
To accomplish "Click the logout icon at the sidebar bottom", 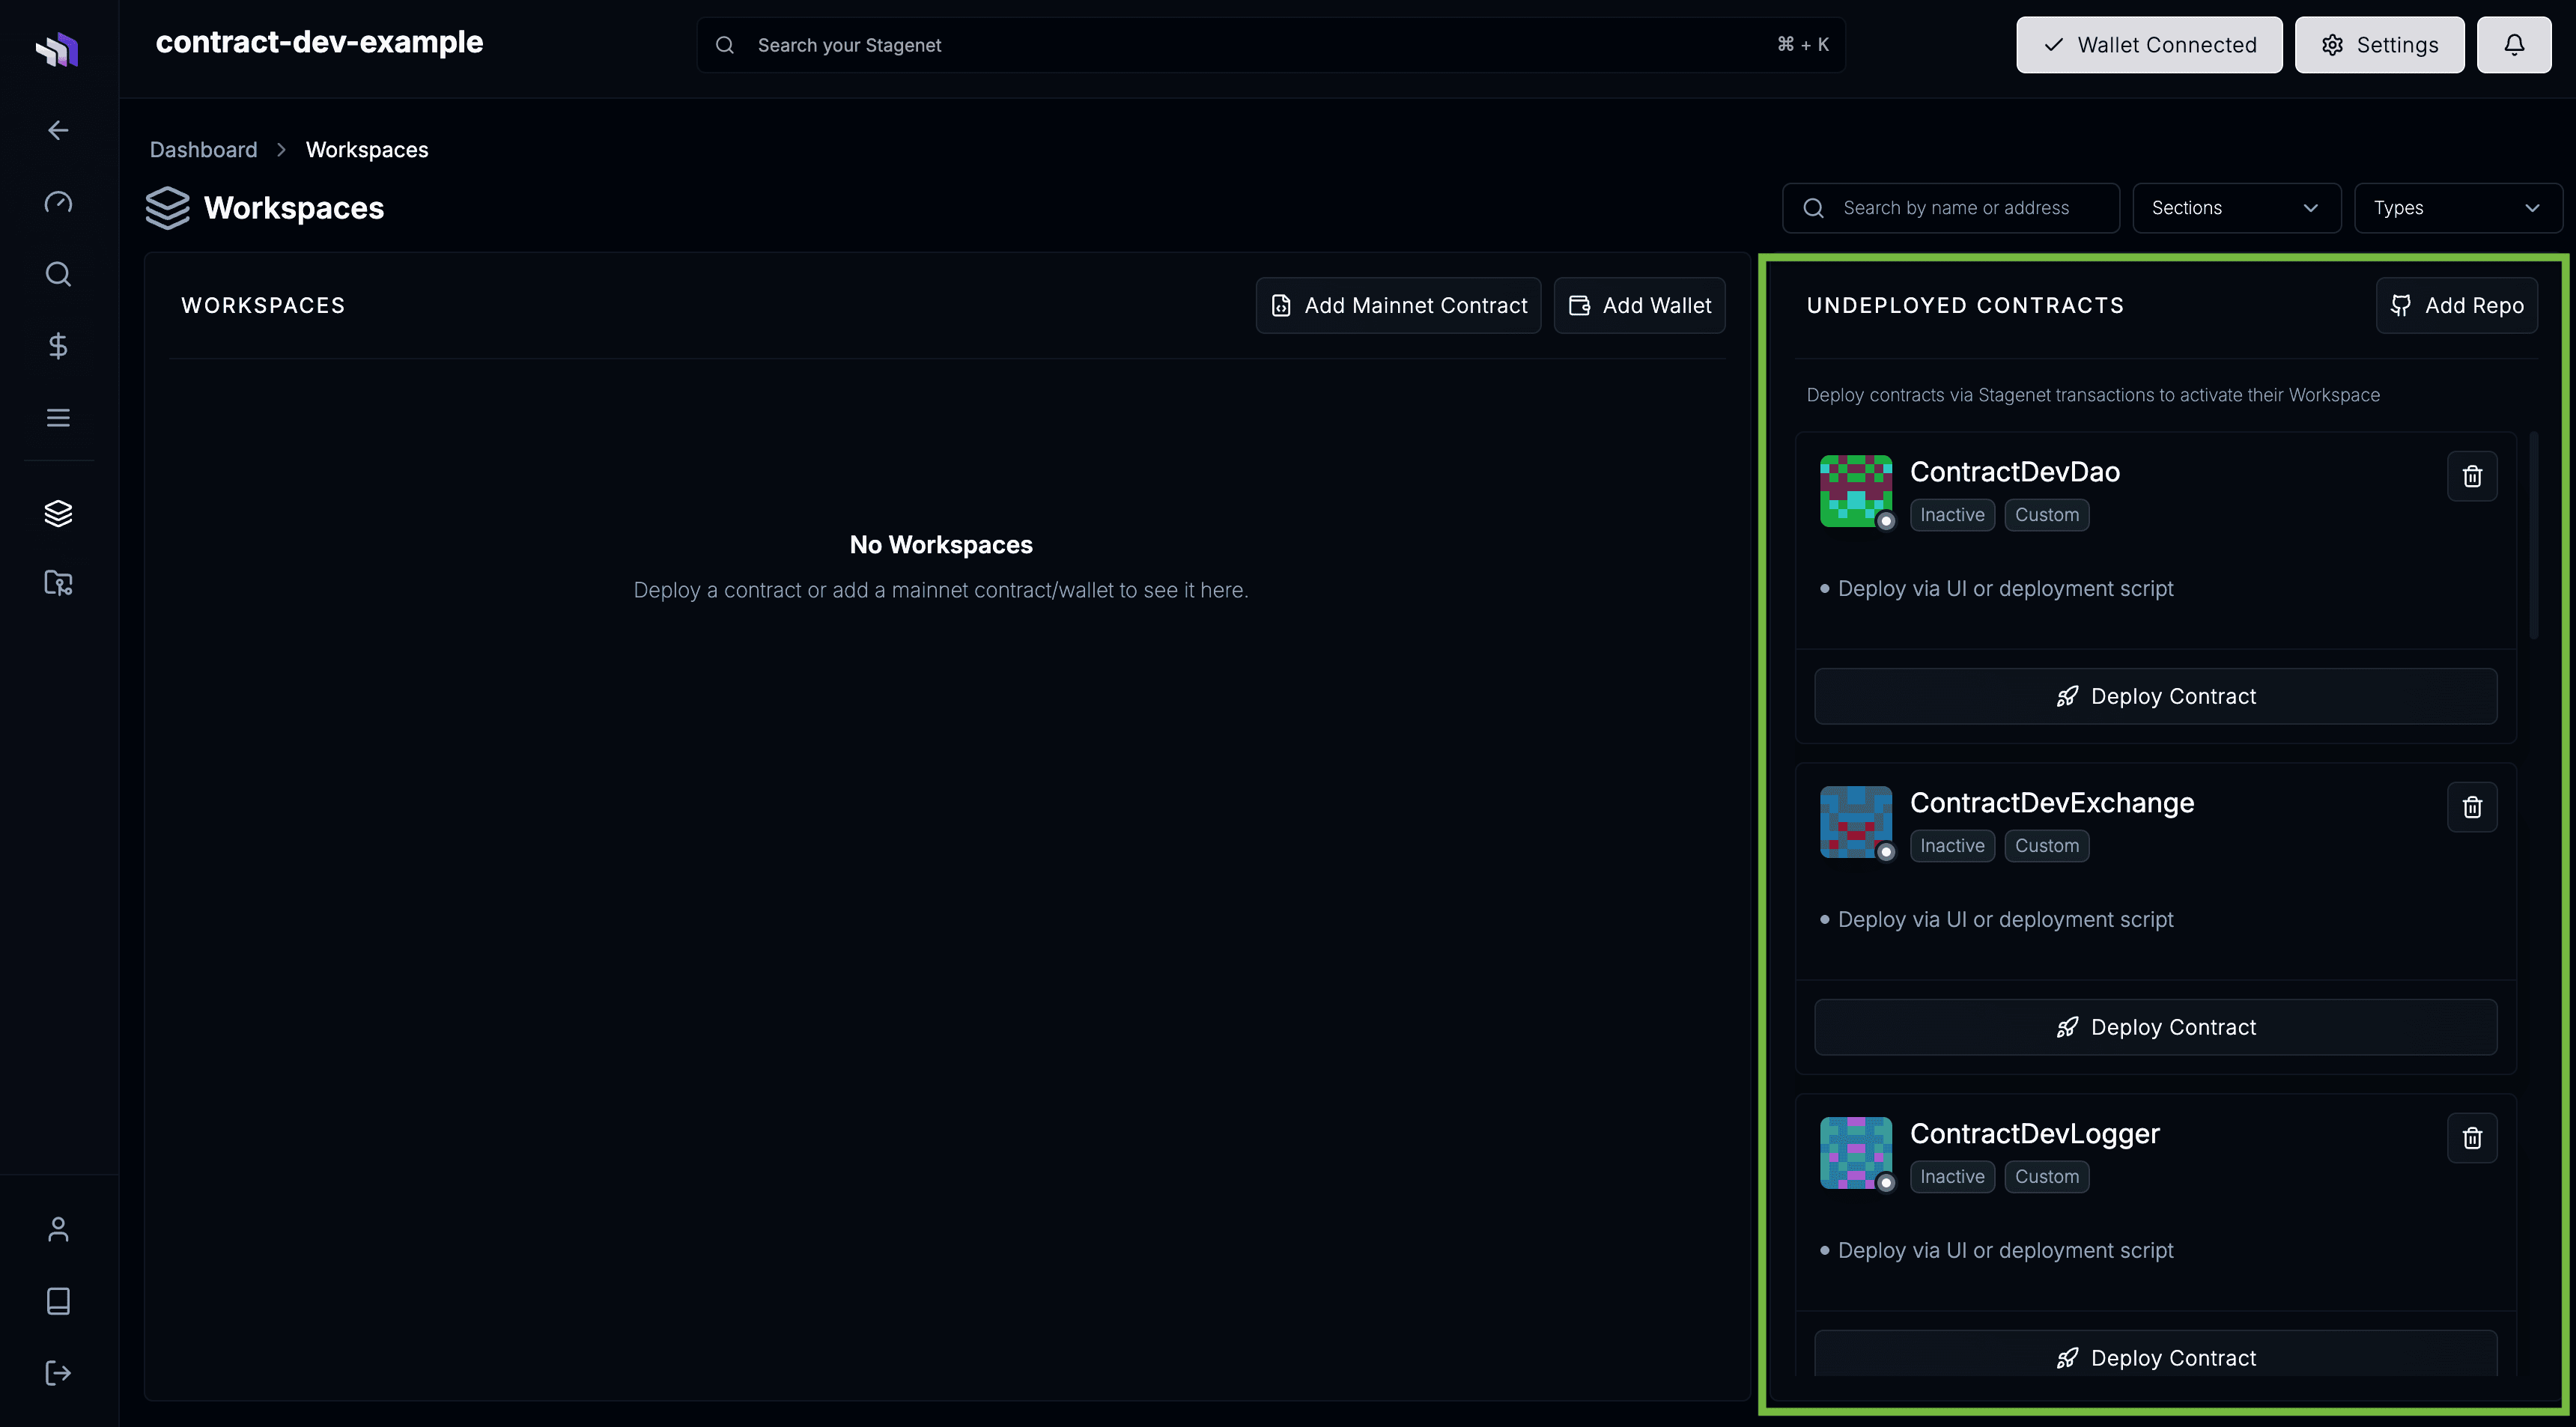I will click(58, 1373).
